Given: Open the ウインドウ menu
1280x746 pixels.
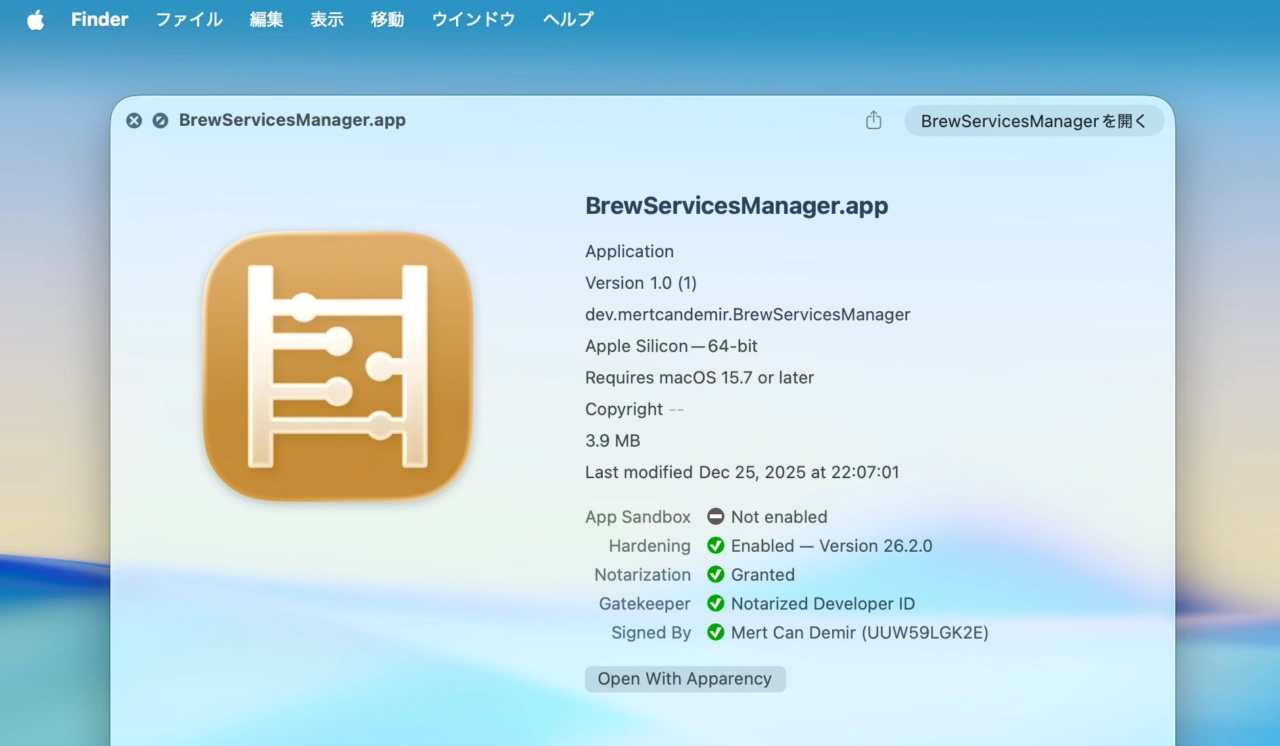Looking at the screenshot, I should click(472, 19).
